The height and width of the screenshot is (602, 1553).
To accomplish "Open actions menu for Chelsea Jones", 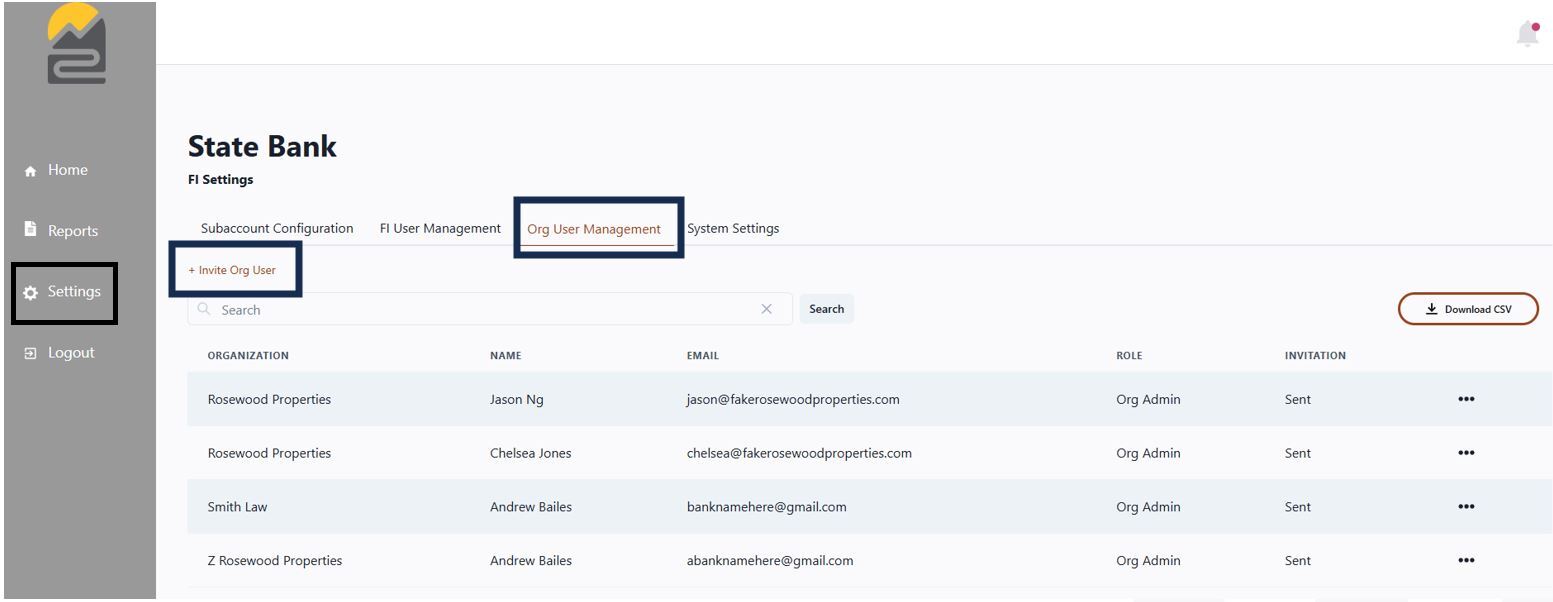I will (x=1466, y=453).
